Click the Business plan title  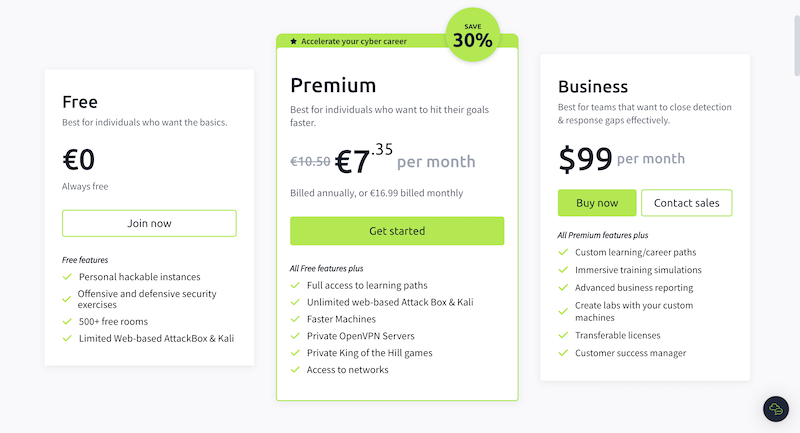point(593,86)
